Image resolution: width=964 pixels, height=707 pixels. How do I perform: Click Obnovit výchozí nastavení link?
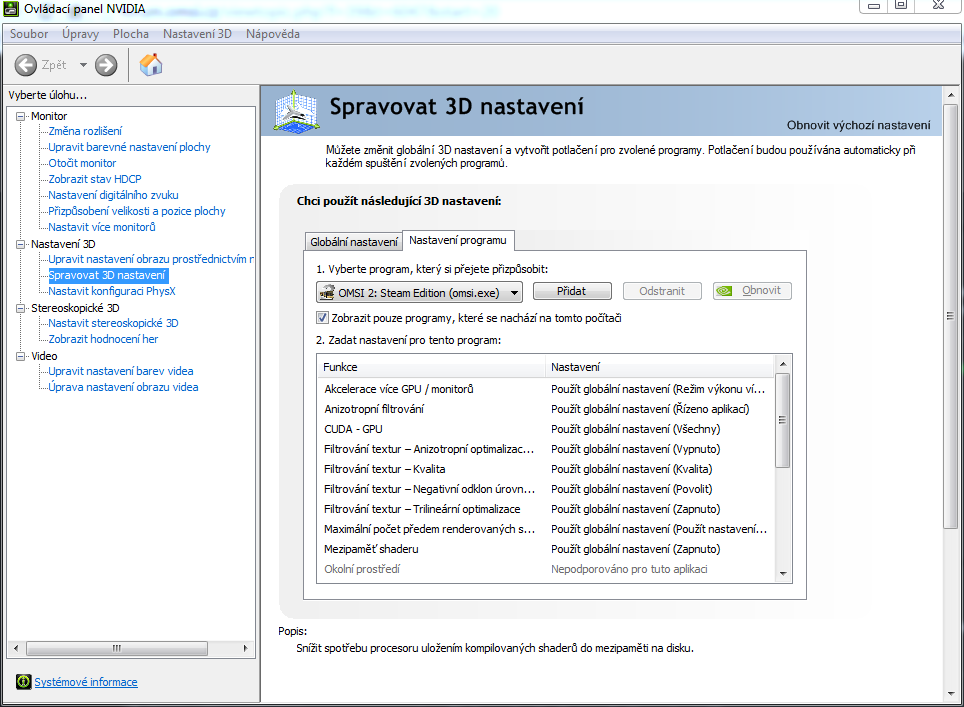[x=858, y=125]
